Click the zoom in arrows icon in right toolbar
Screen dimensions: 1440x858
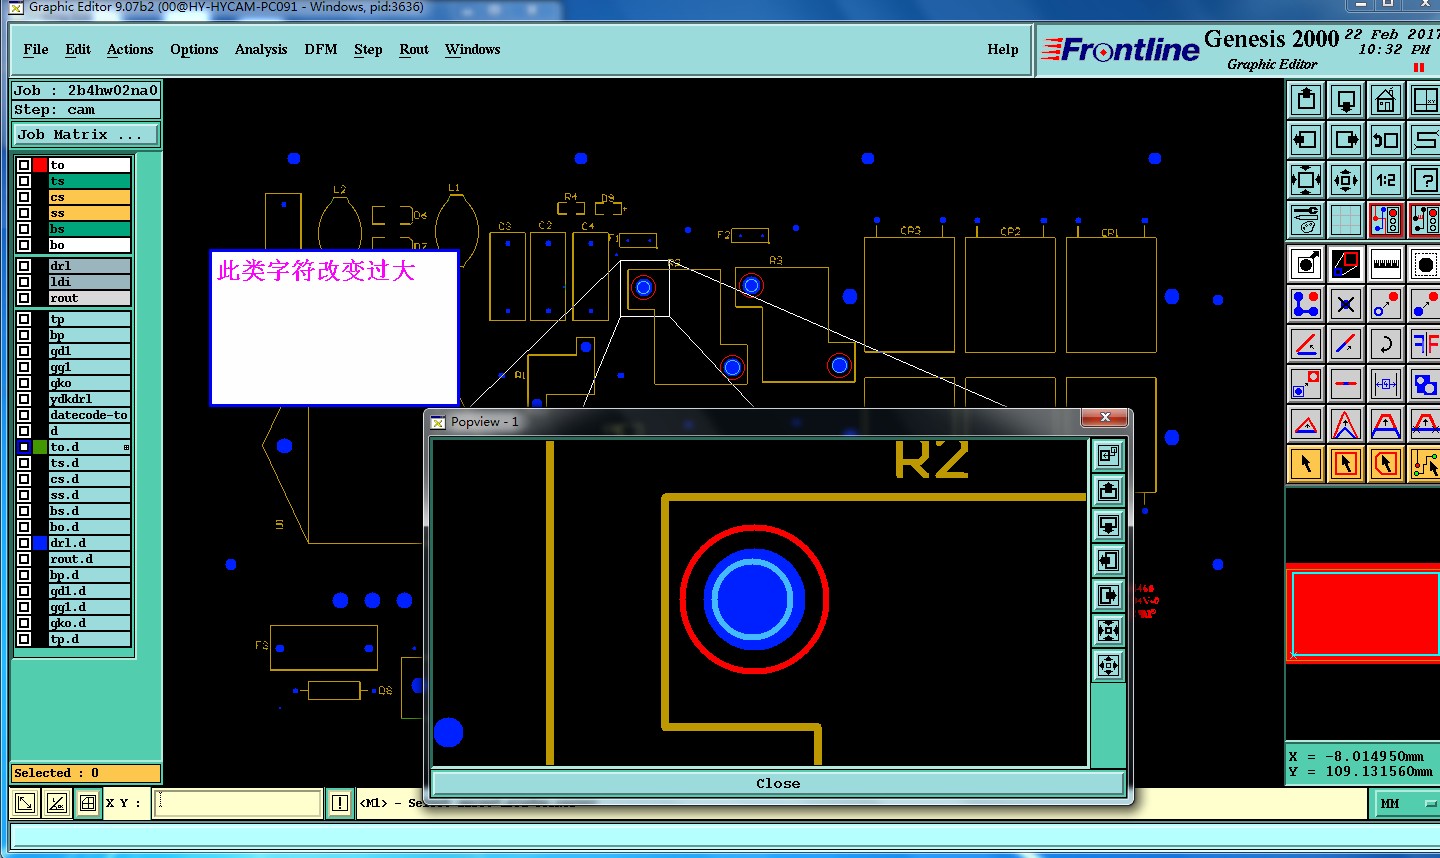tap(1306, 180)
